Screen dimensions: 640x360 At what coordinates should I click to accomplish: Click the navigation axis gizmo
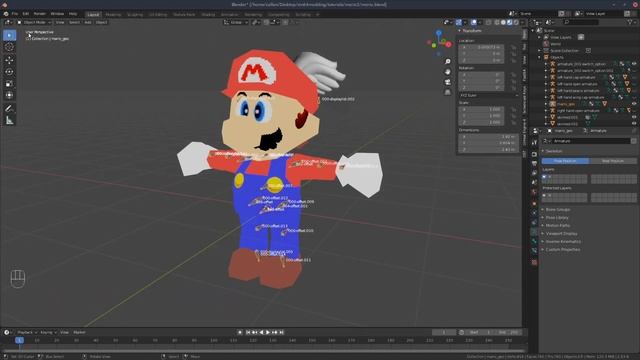pos(438,42)
